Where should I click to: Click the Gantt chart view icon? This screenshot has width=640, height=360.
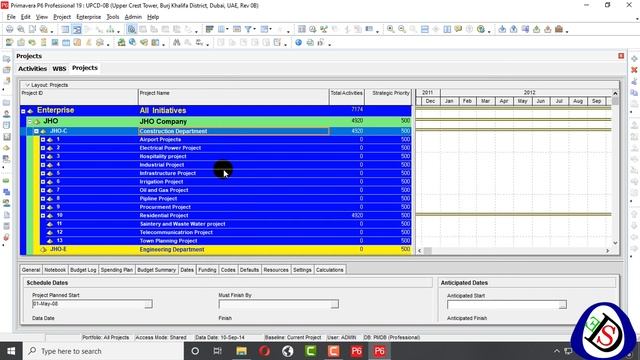pos(77,29)
